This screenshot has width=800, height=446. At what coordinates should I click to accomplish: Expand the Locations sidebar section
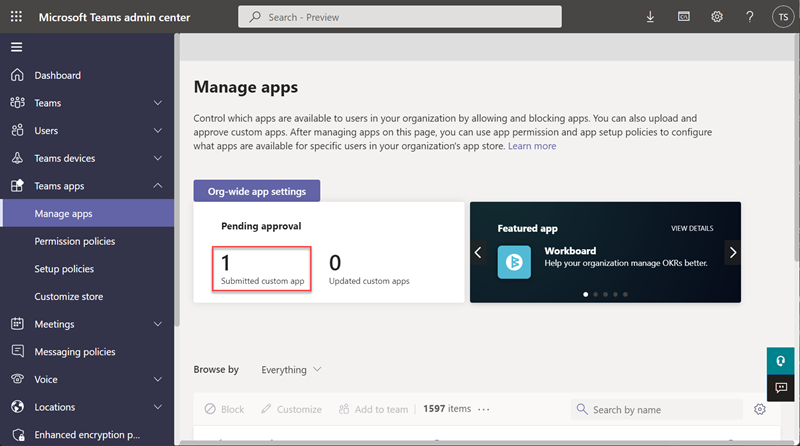(158, 406)
